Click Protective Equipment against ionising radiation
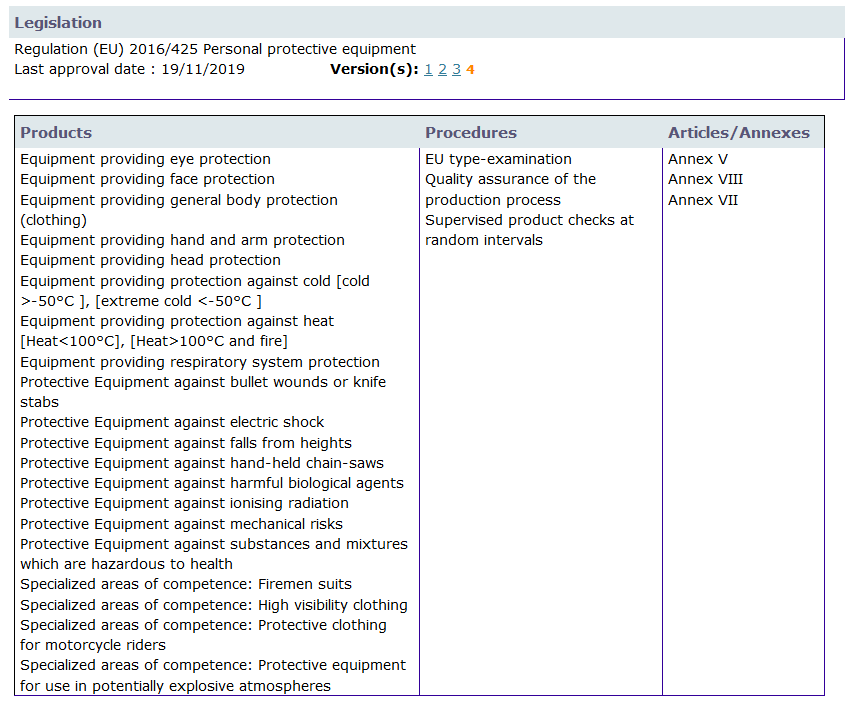Screen dimensions: 860x710 point(184,503)
